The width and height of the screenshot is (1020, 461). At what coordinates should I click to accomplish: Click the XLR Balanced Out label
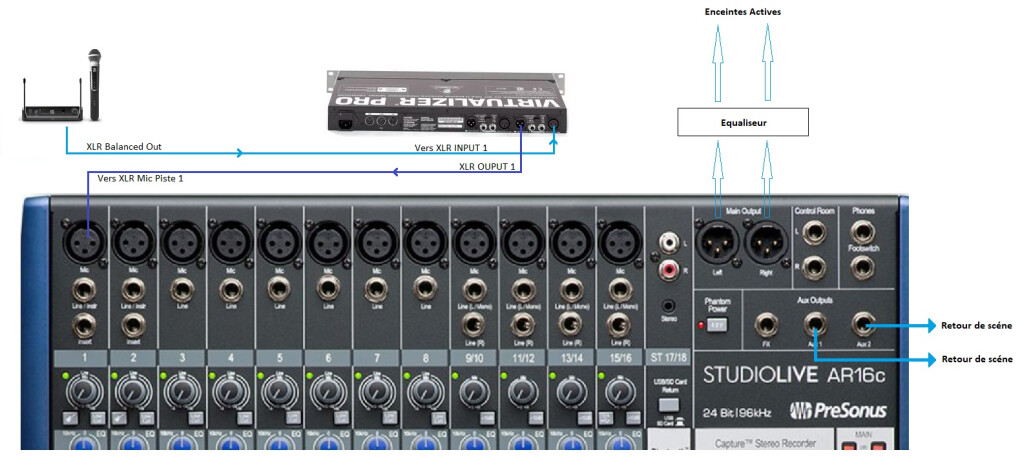click(124, 147)
